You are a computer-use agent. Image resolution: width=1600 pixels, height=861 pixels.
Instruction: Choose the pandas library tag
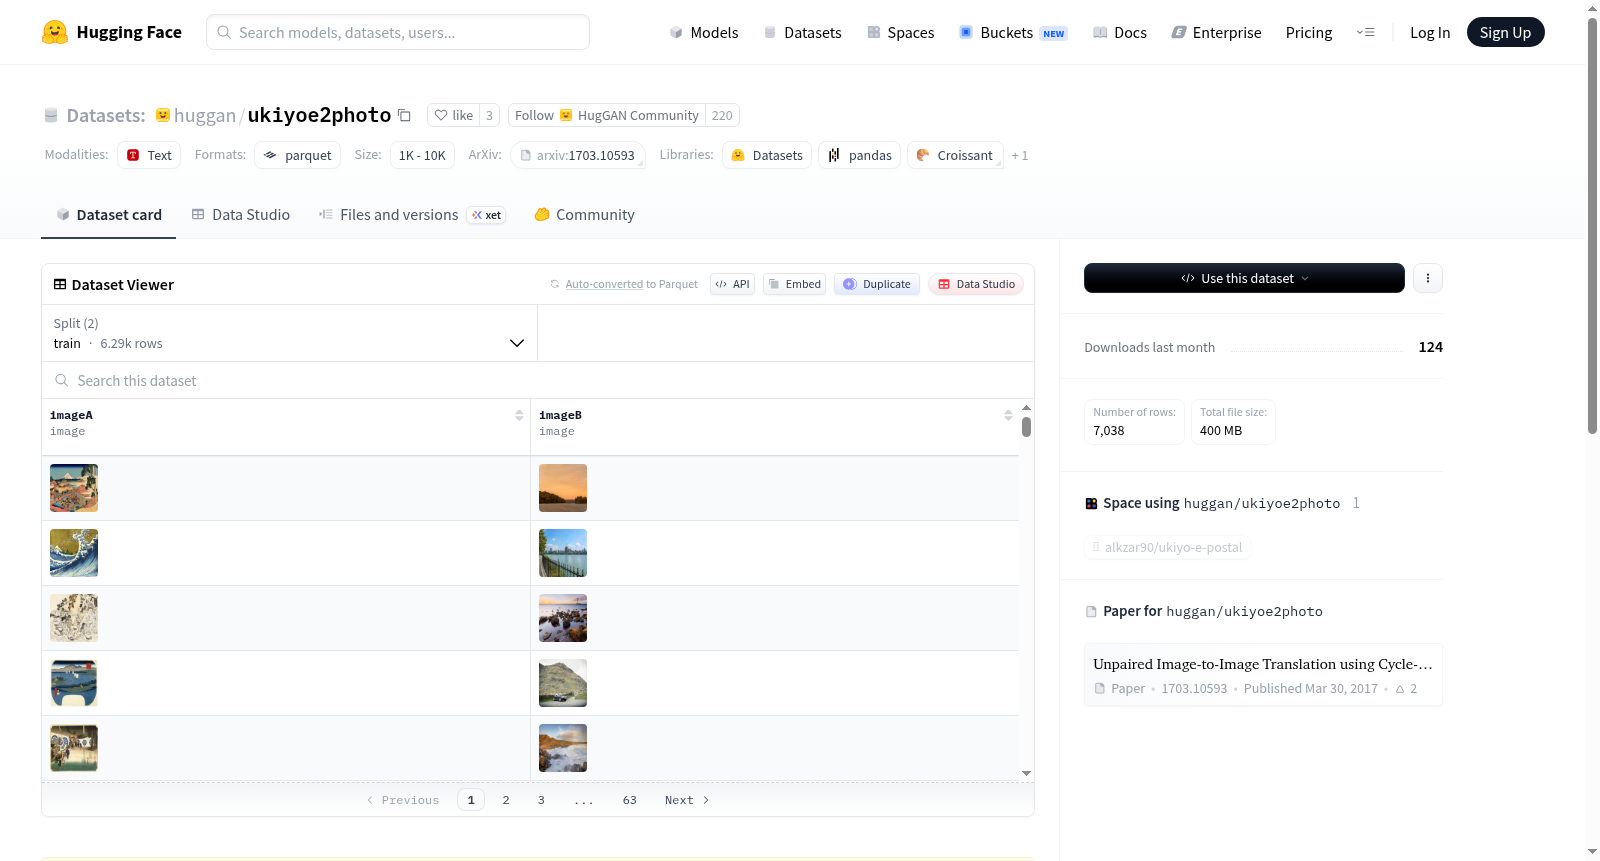point(860,155)
